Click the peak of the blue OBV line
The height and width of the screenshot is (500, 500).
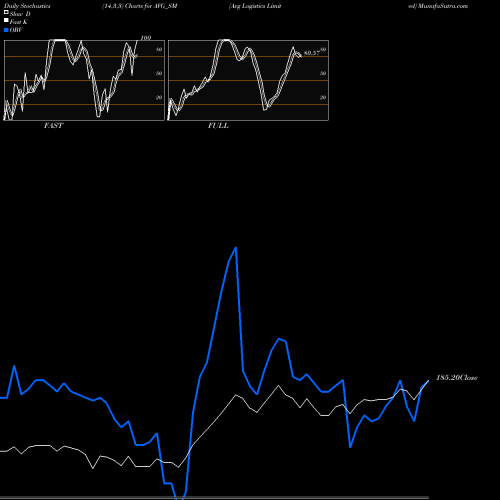(236, 248)
